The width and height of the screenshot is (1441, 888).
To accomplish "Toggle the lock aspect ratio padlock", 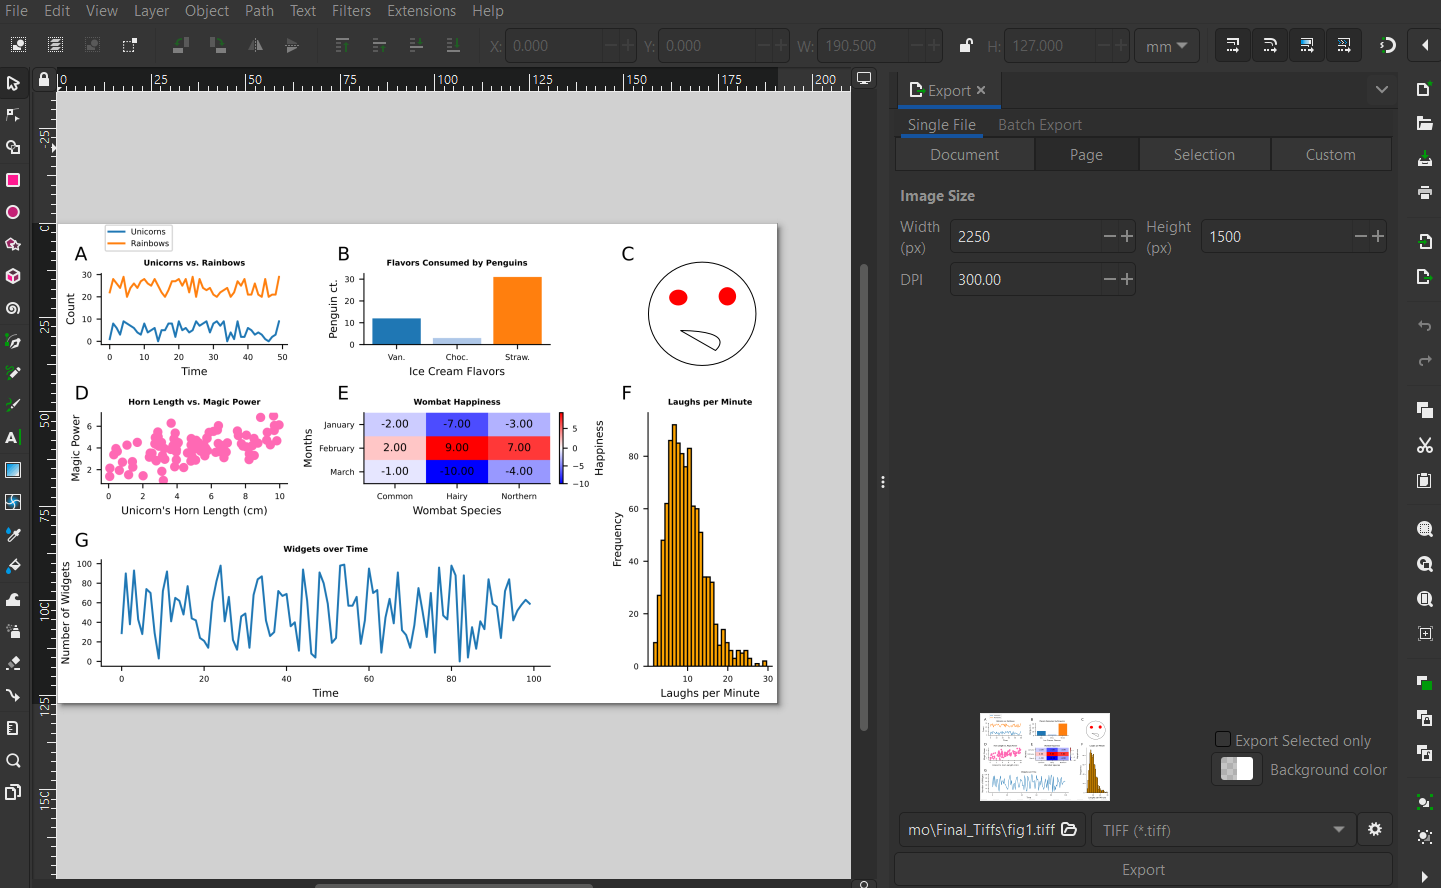I will tap(965, 45).
